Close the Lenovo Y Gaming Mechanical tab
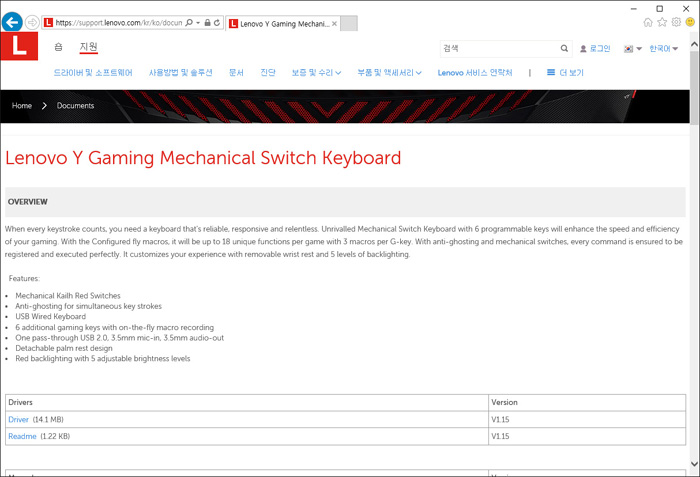 [334, 24]
